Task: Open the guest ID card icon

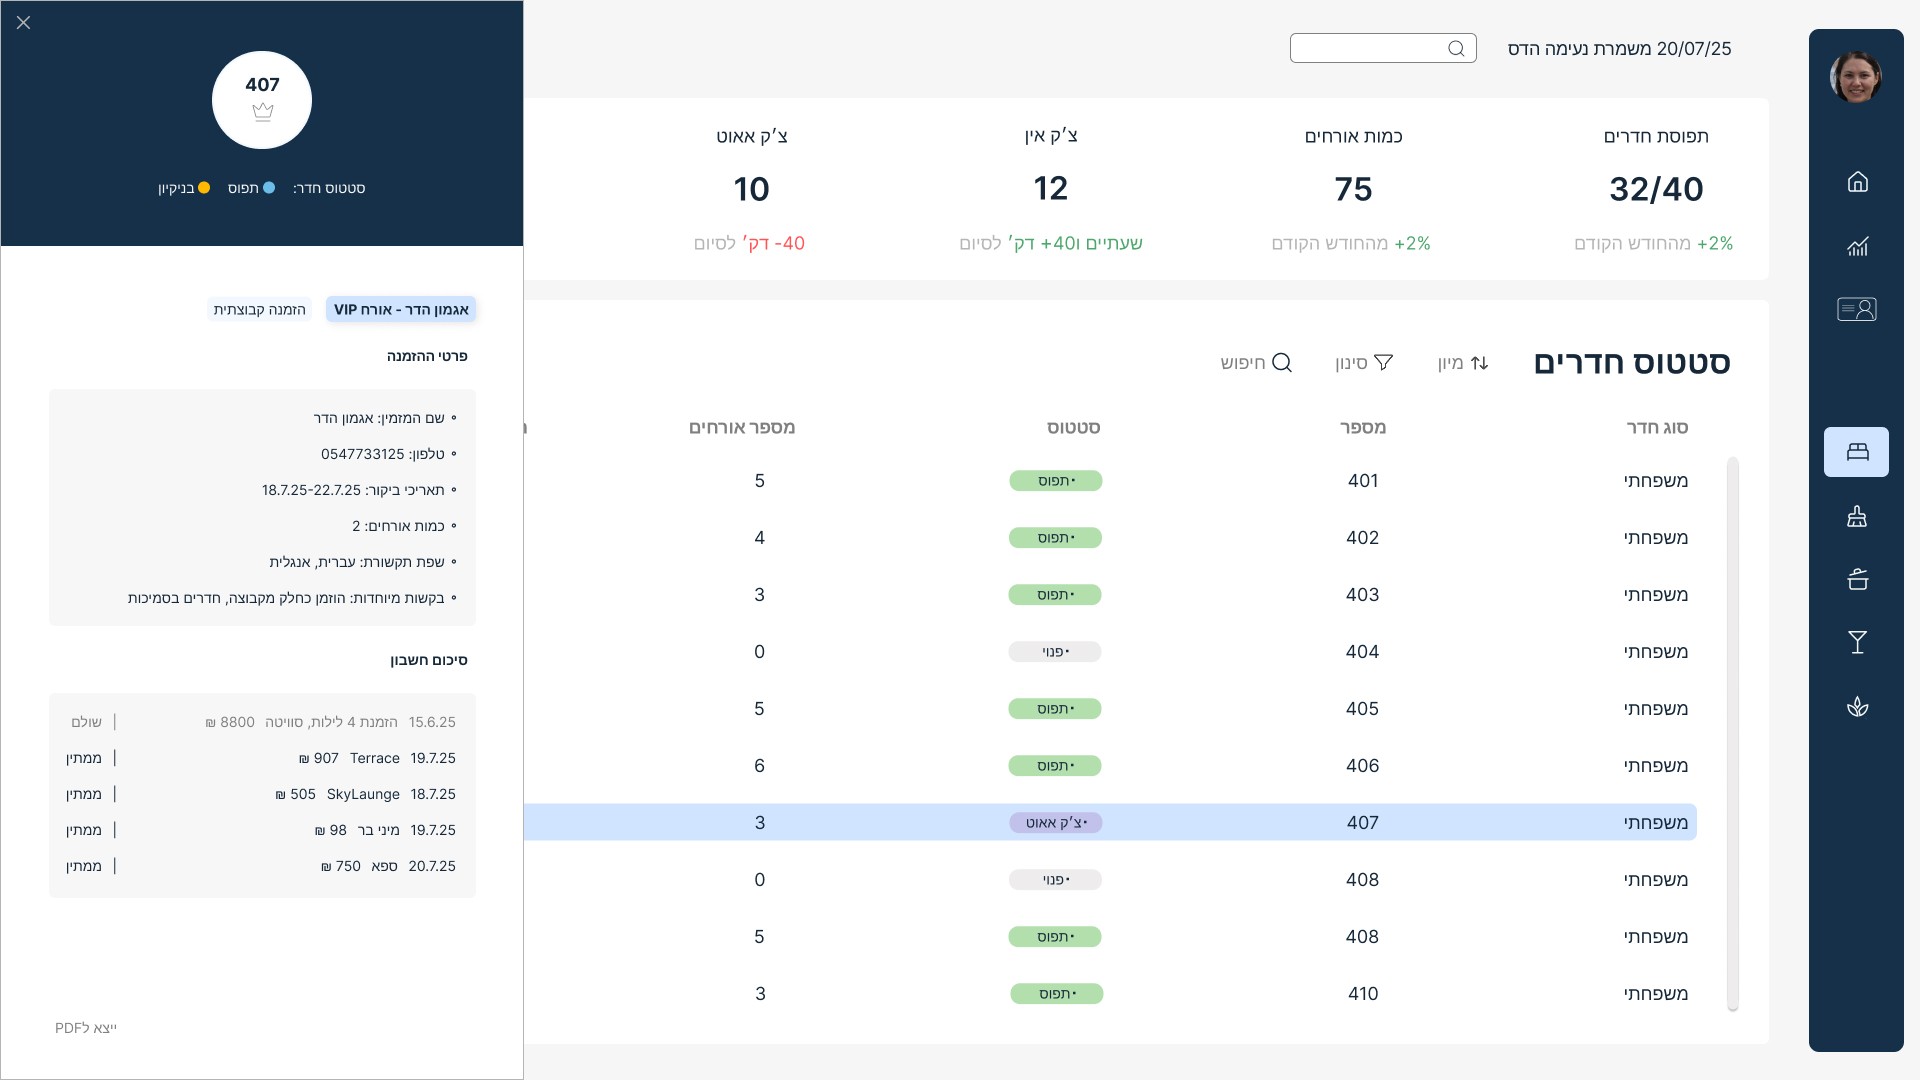Action: pos(1856,309)
